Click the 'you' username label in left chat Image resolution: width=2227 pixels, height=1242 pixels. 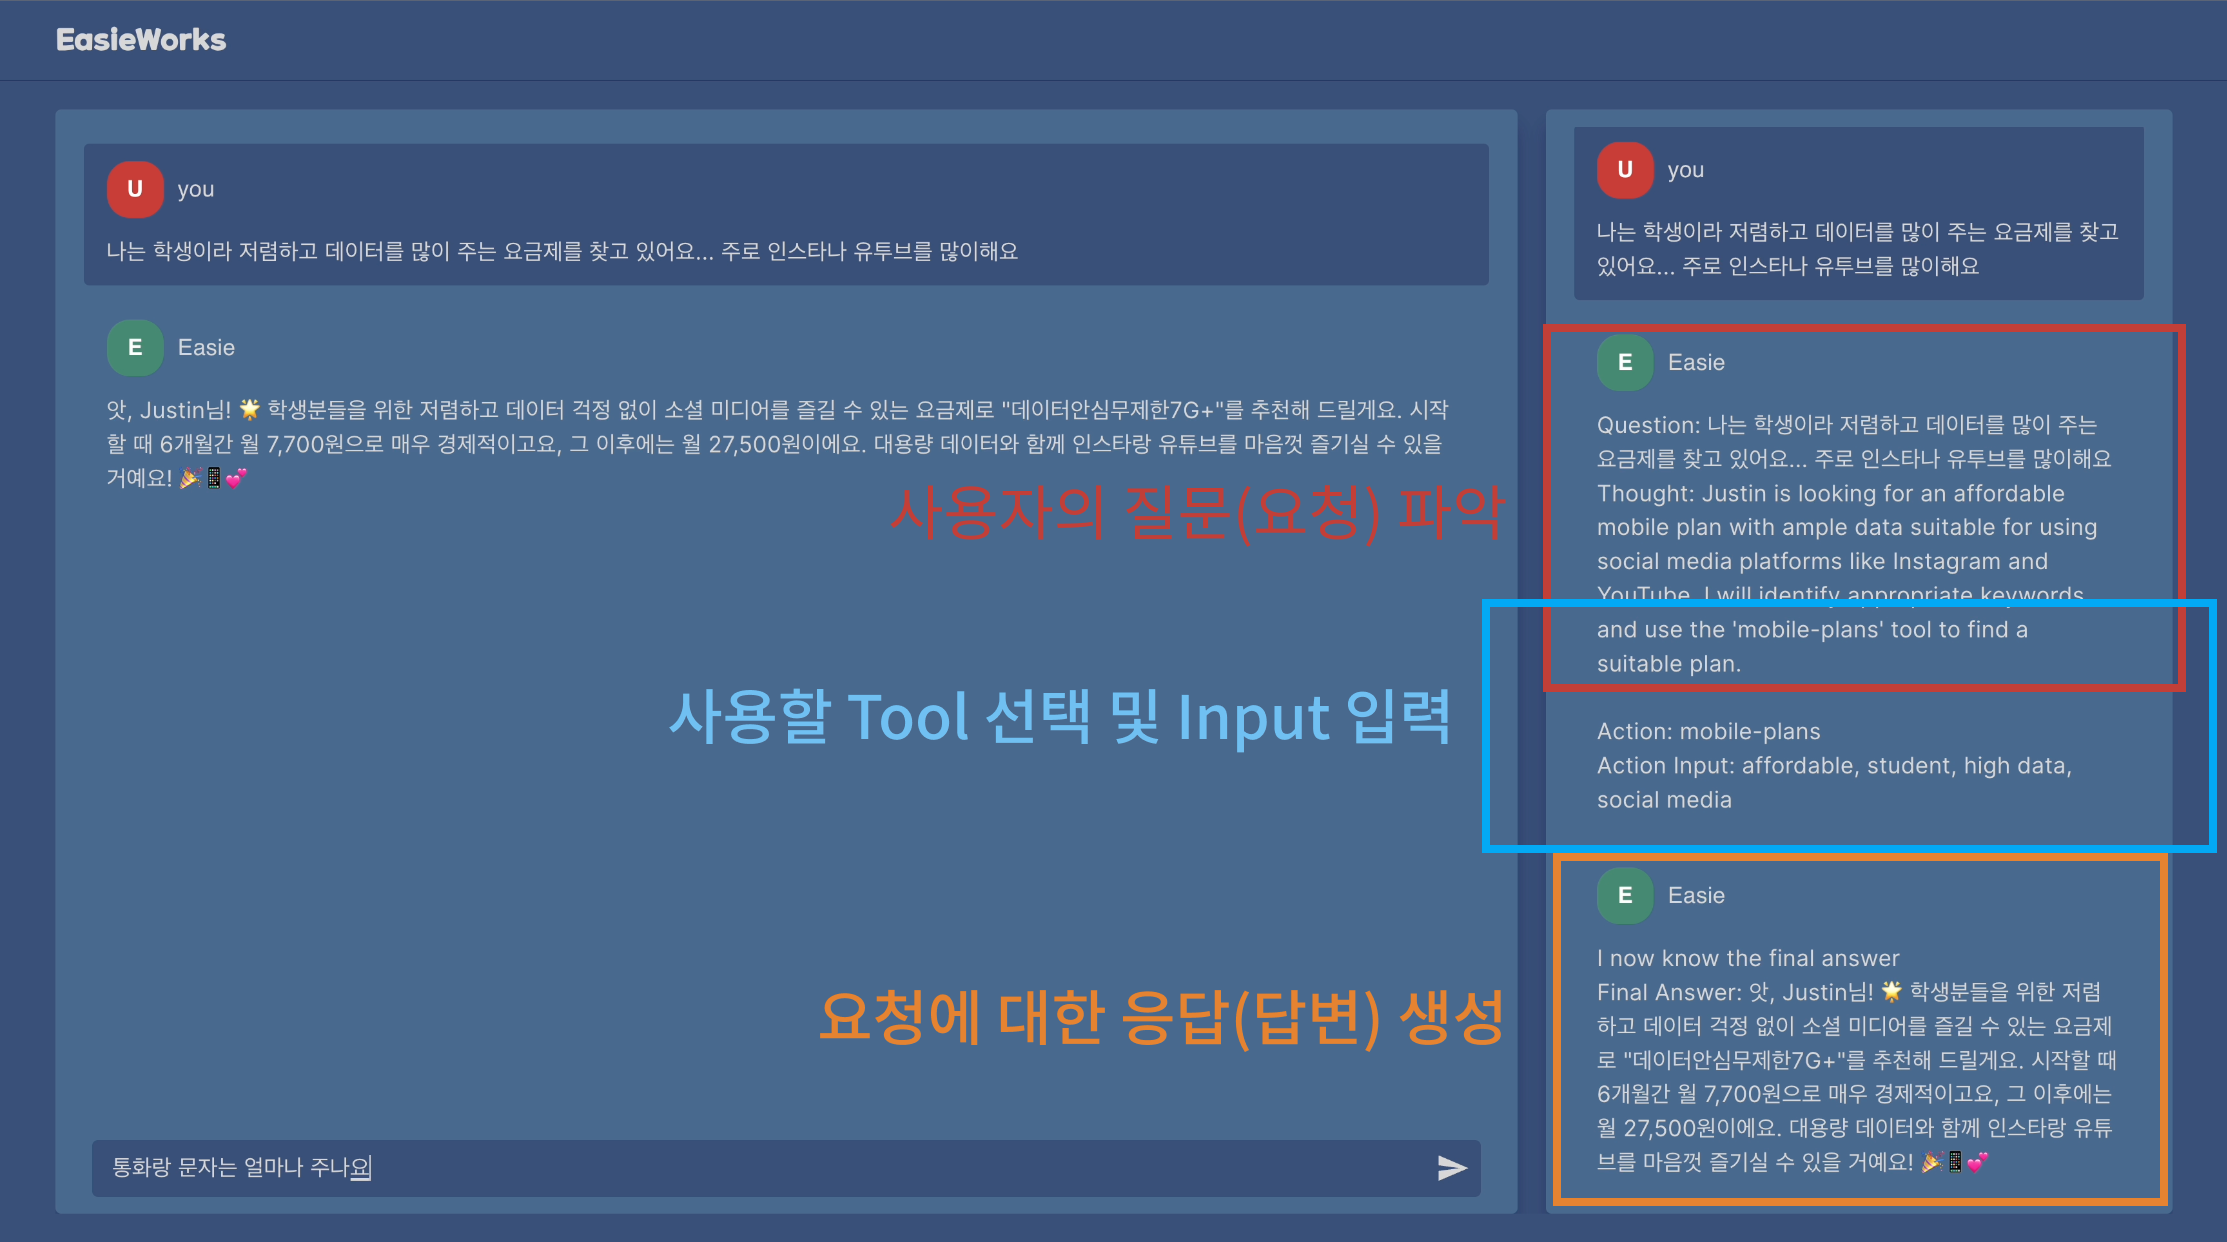196,189
